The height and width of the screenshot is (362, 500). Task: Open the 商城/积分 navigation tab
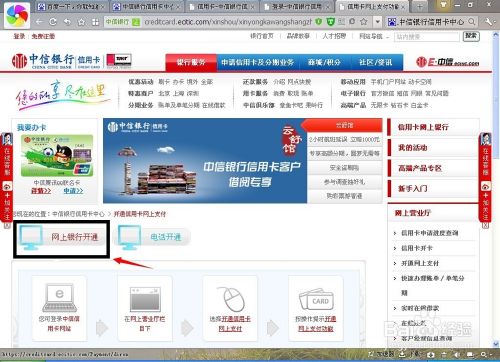pyautogui.click(x=324, y=62)
